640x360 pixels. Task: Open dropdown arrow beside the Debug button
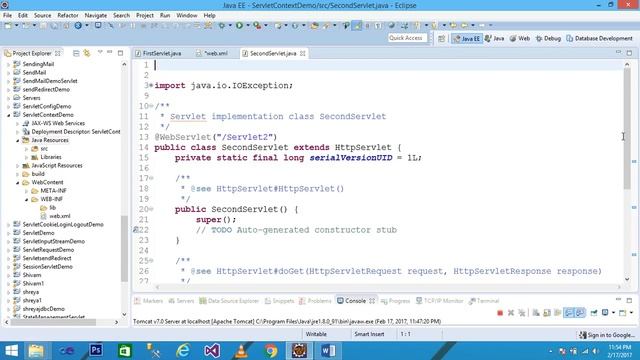tap(230, 25)
